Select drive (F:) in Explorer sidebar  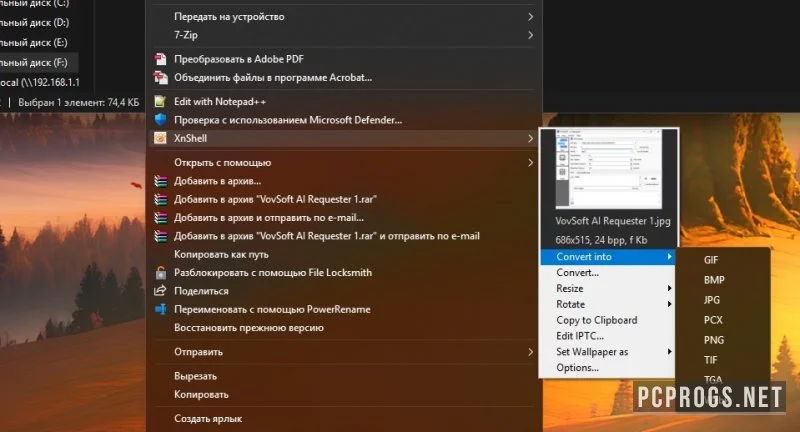coord(34,62)
